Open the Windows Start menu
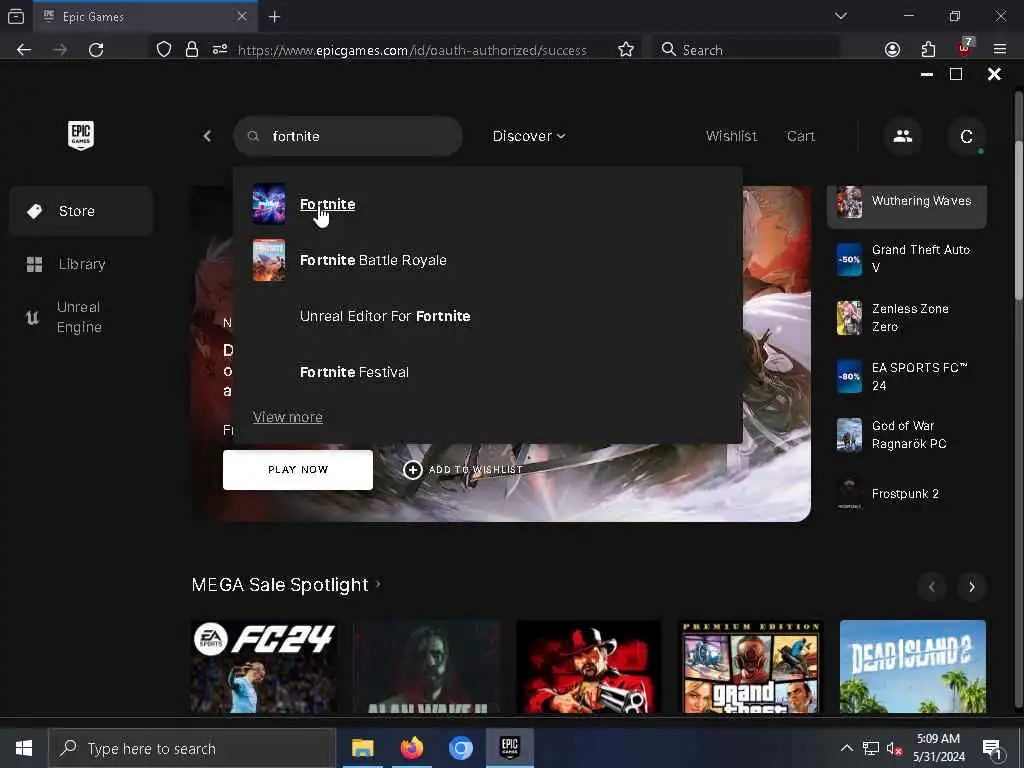1024x768 pixels. [x=24, y=748]
